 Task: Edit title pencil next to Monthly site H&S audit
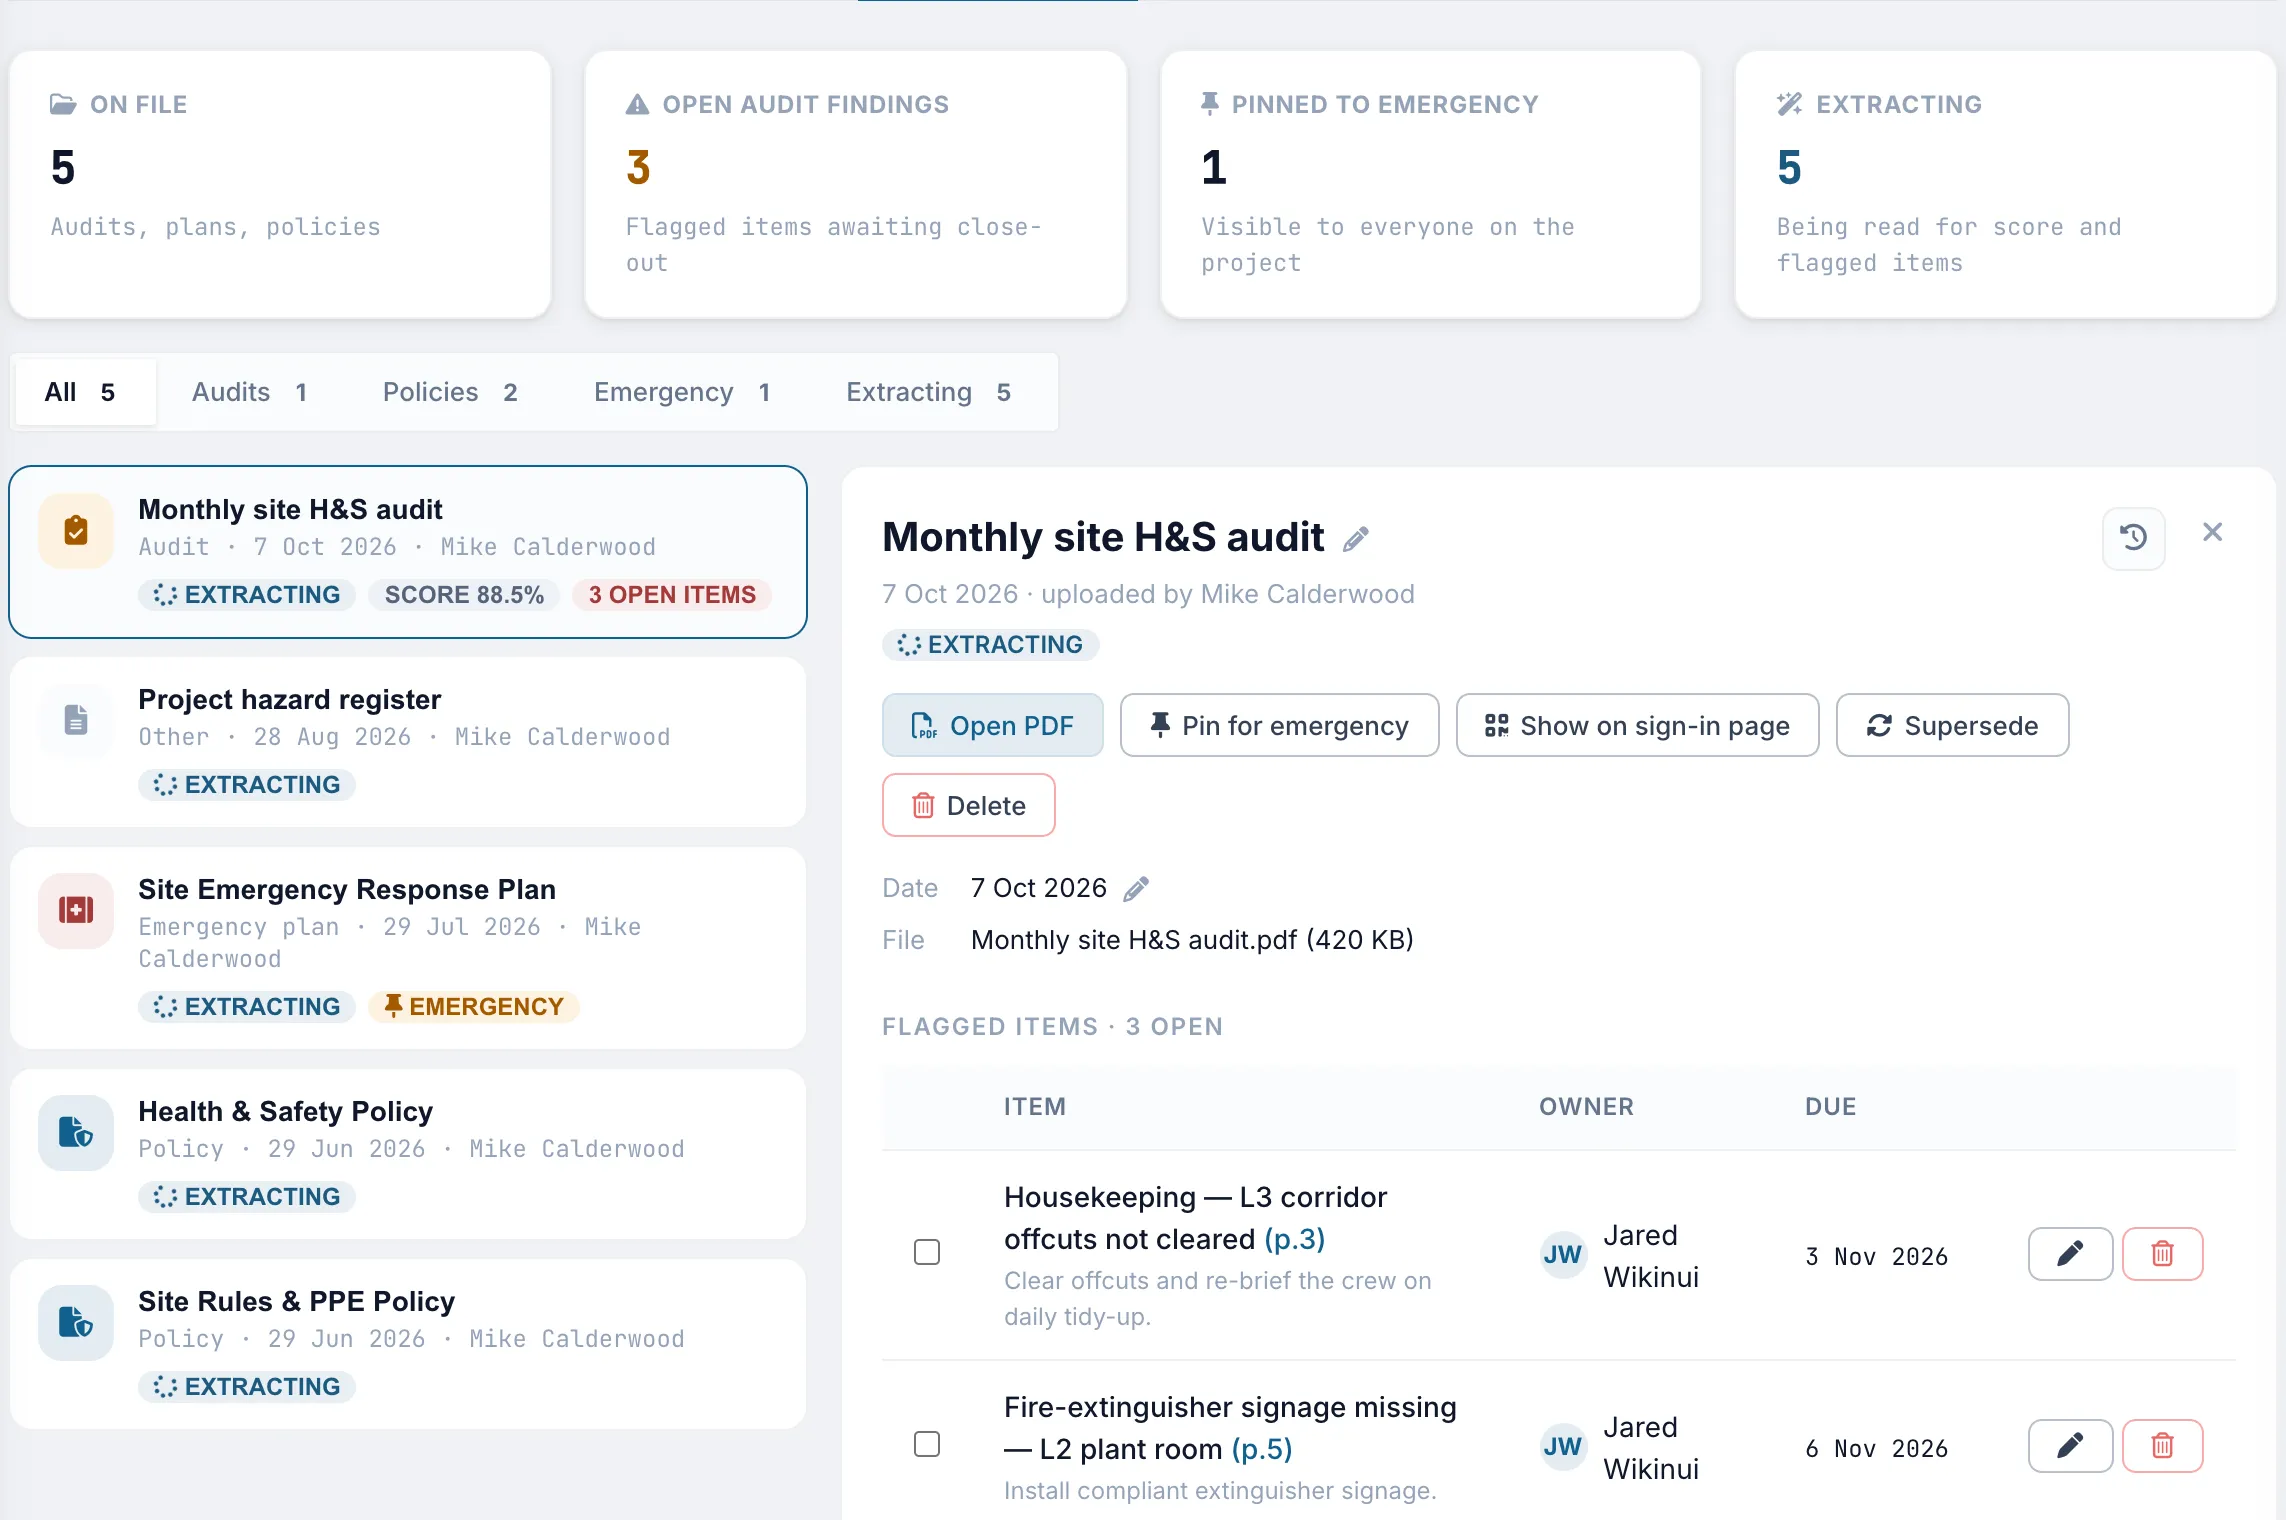point(1356,540)
